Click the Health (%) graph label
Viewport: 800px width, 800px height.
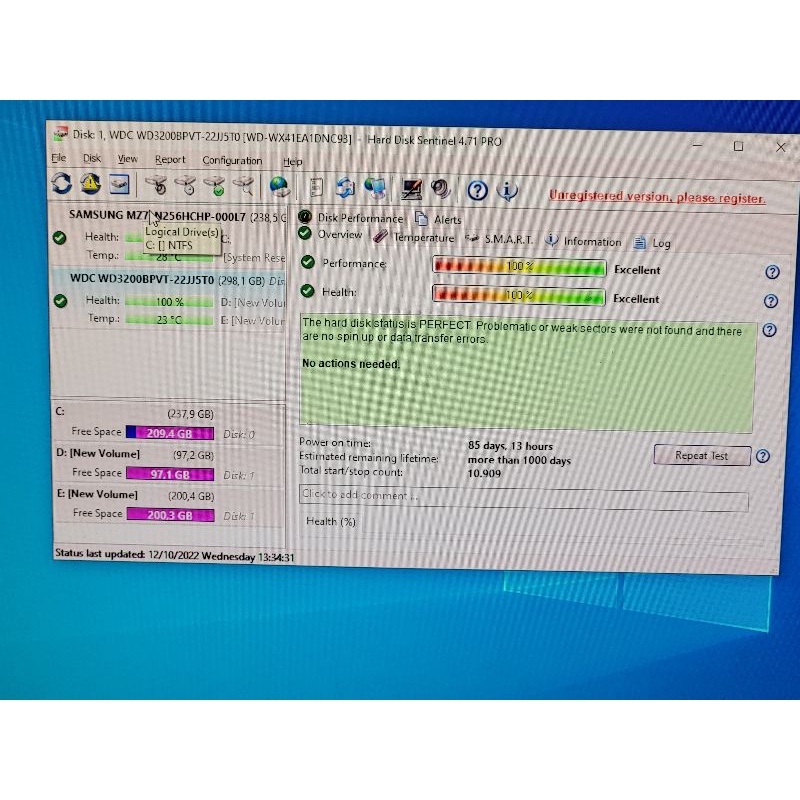tap(331, 521)
